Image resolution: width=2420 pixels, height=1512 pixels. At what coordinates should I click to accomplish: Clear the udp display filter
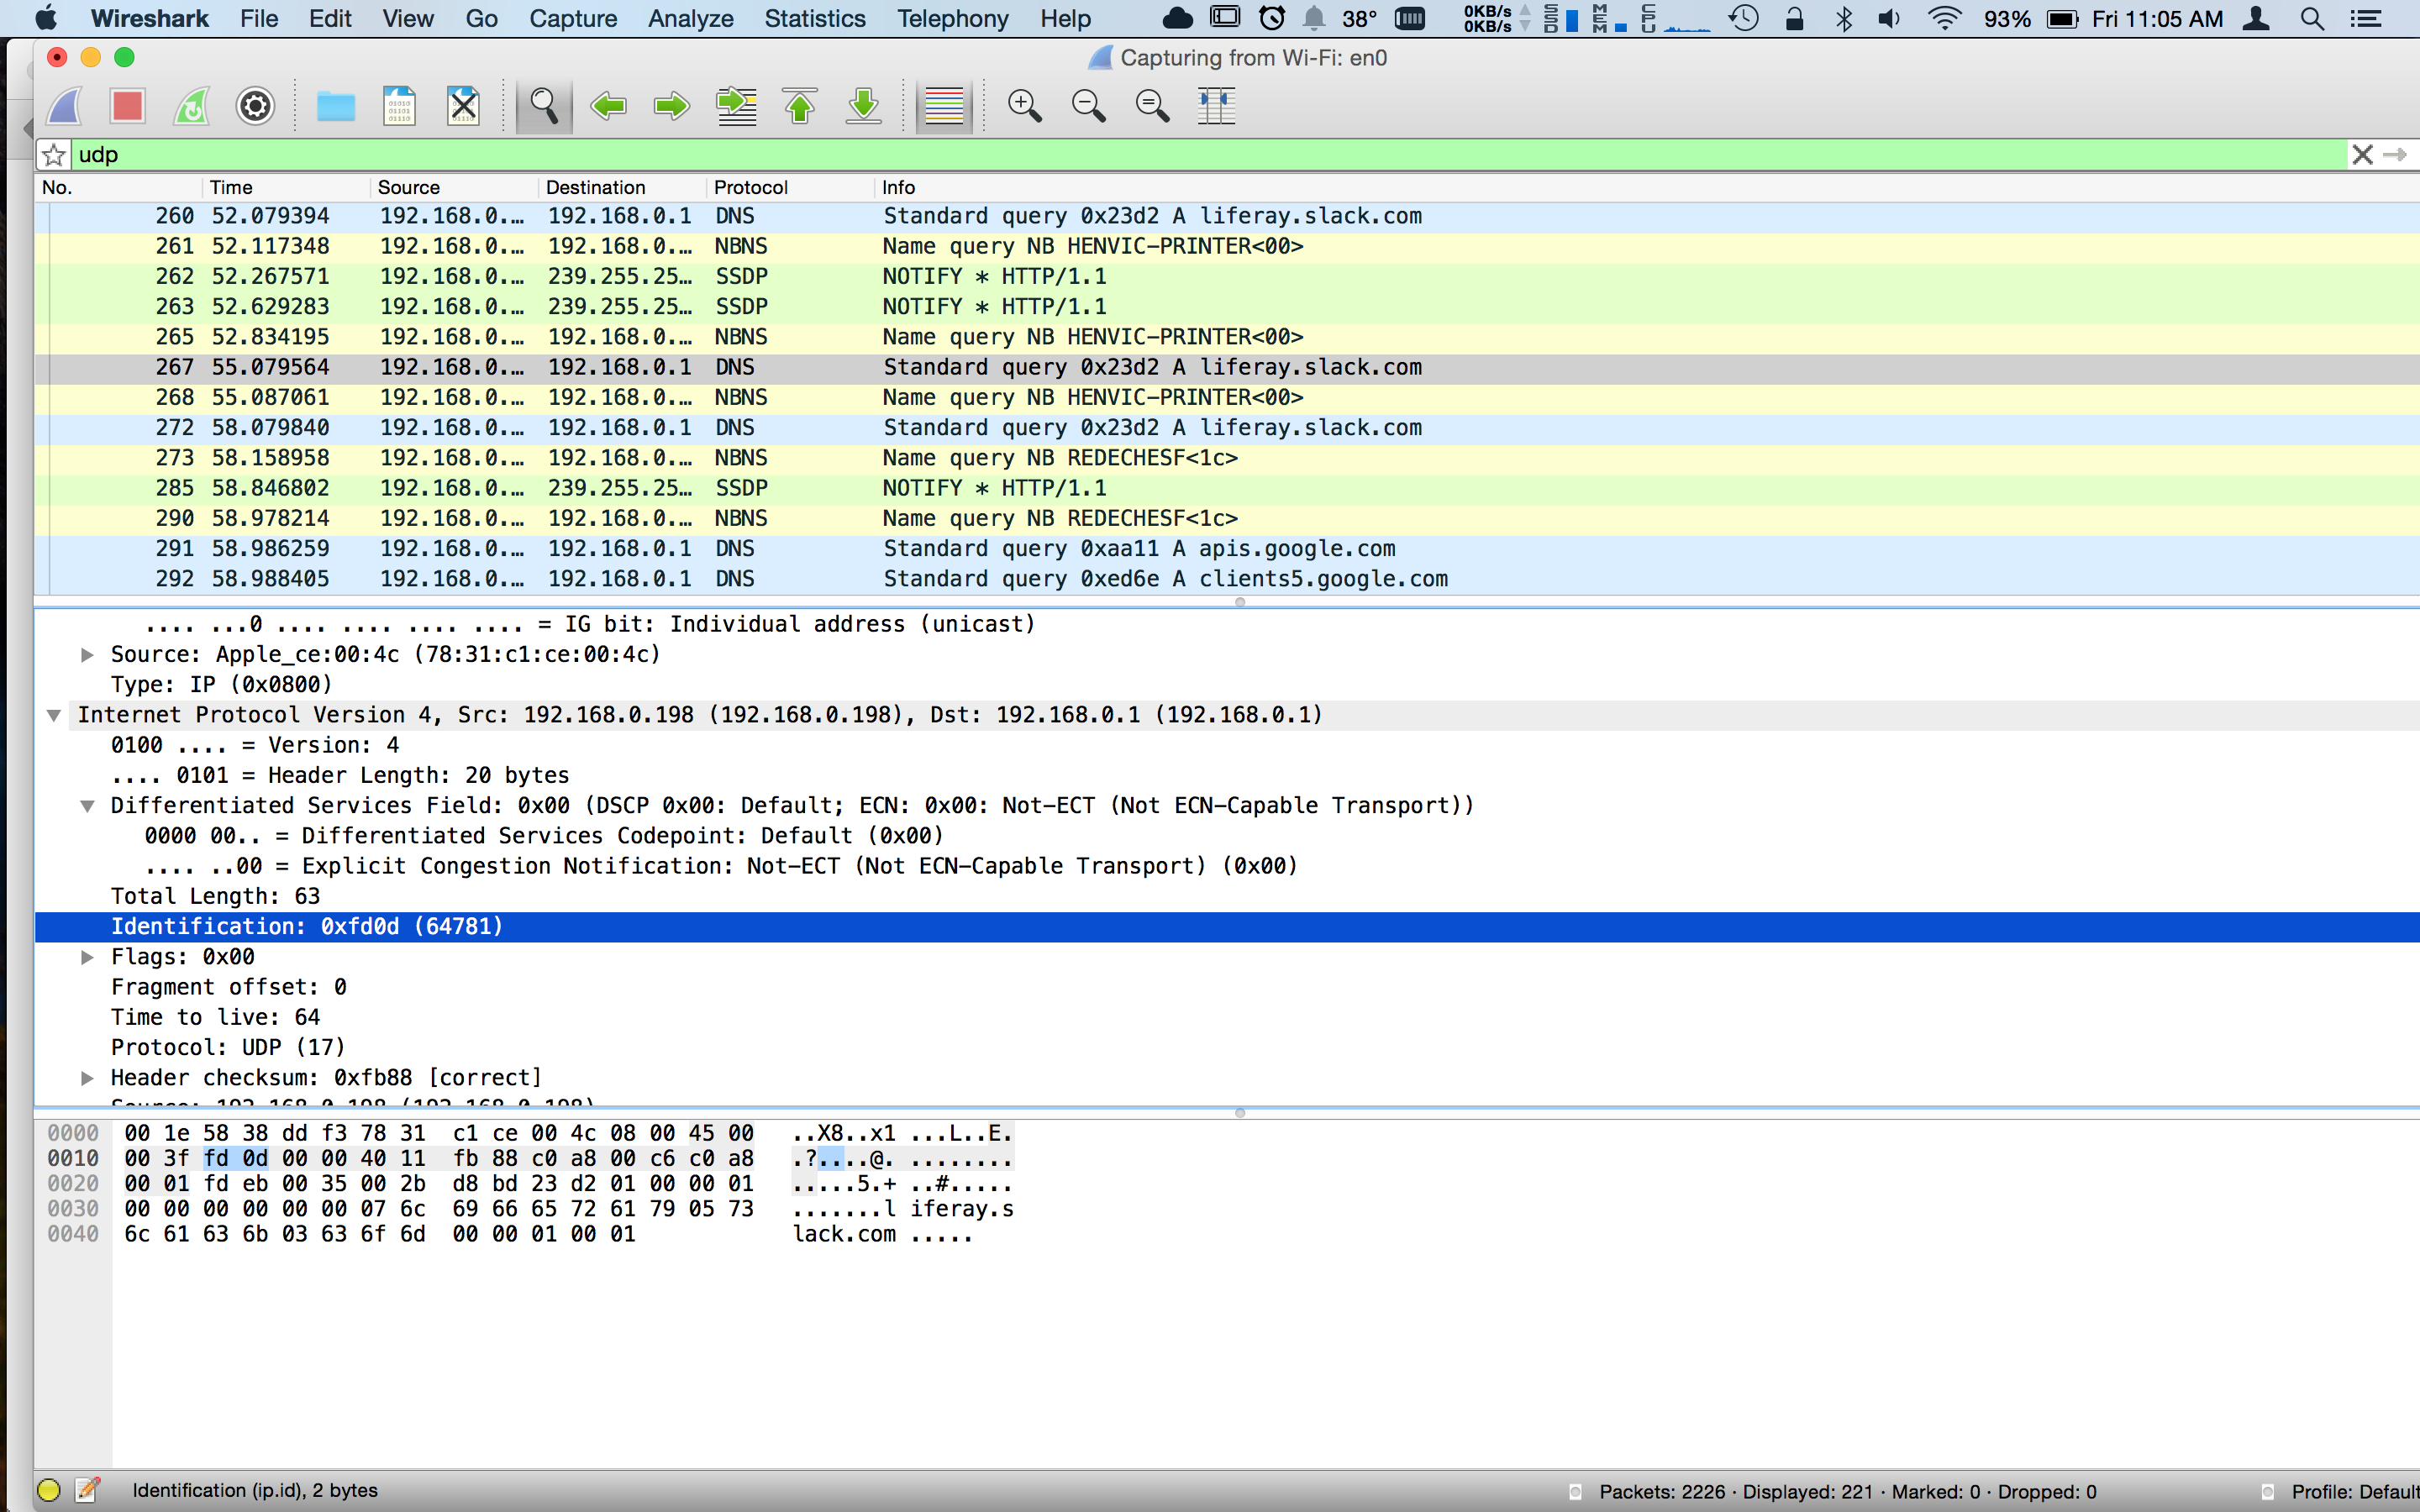(x=2362, y=155)
